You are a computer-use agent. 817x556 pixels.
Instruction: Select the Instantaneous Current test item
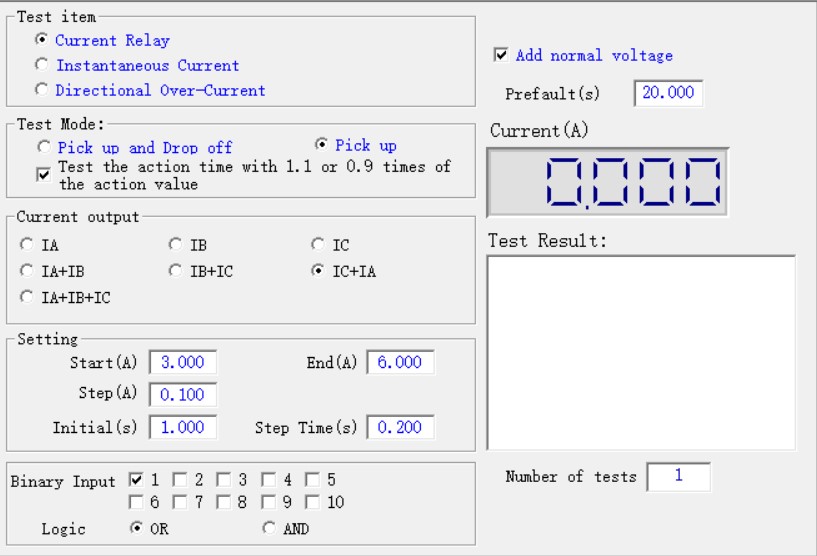pyautogui.click(x=42, y=65)
